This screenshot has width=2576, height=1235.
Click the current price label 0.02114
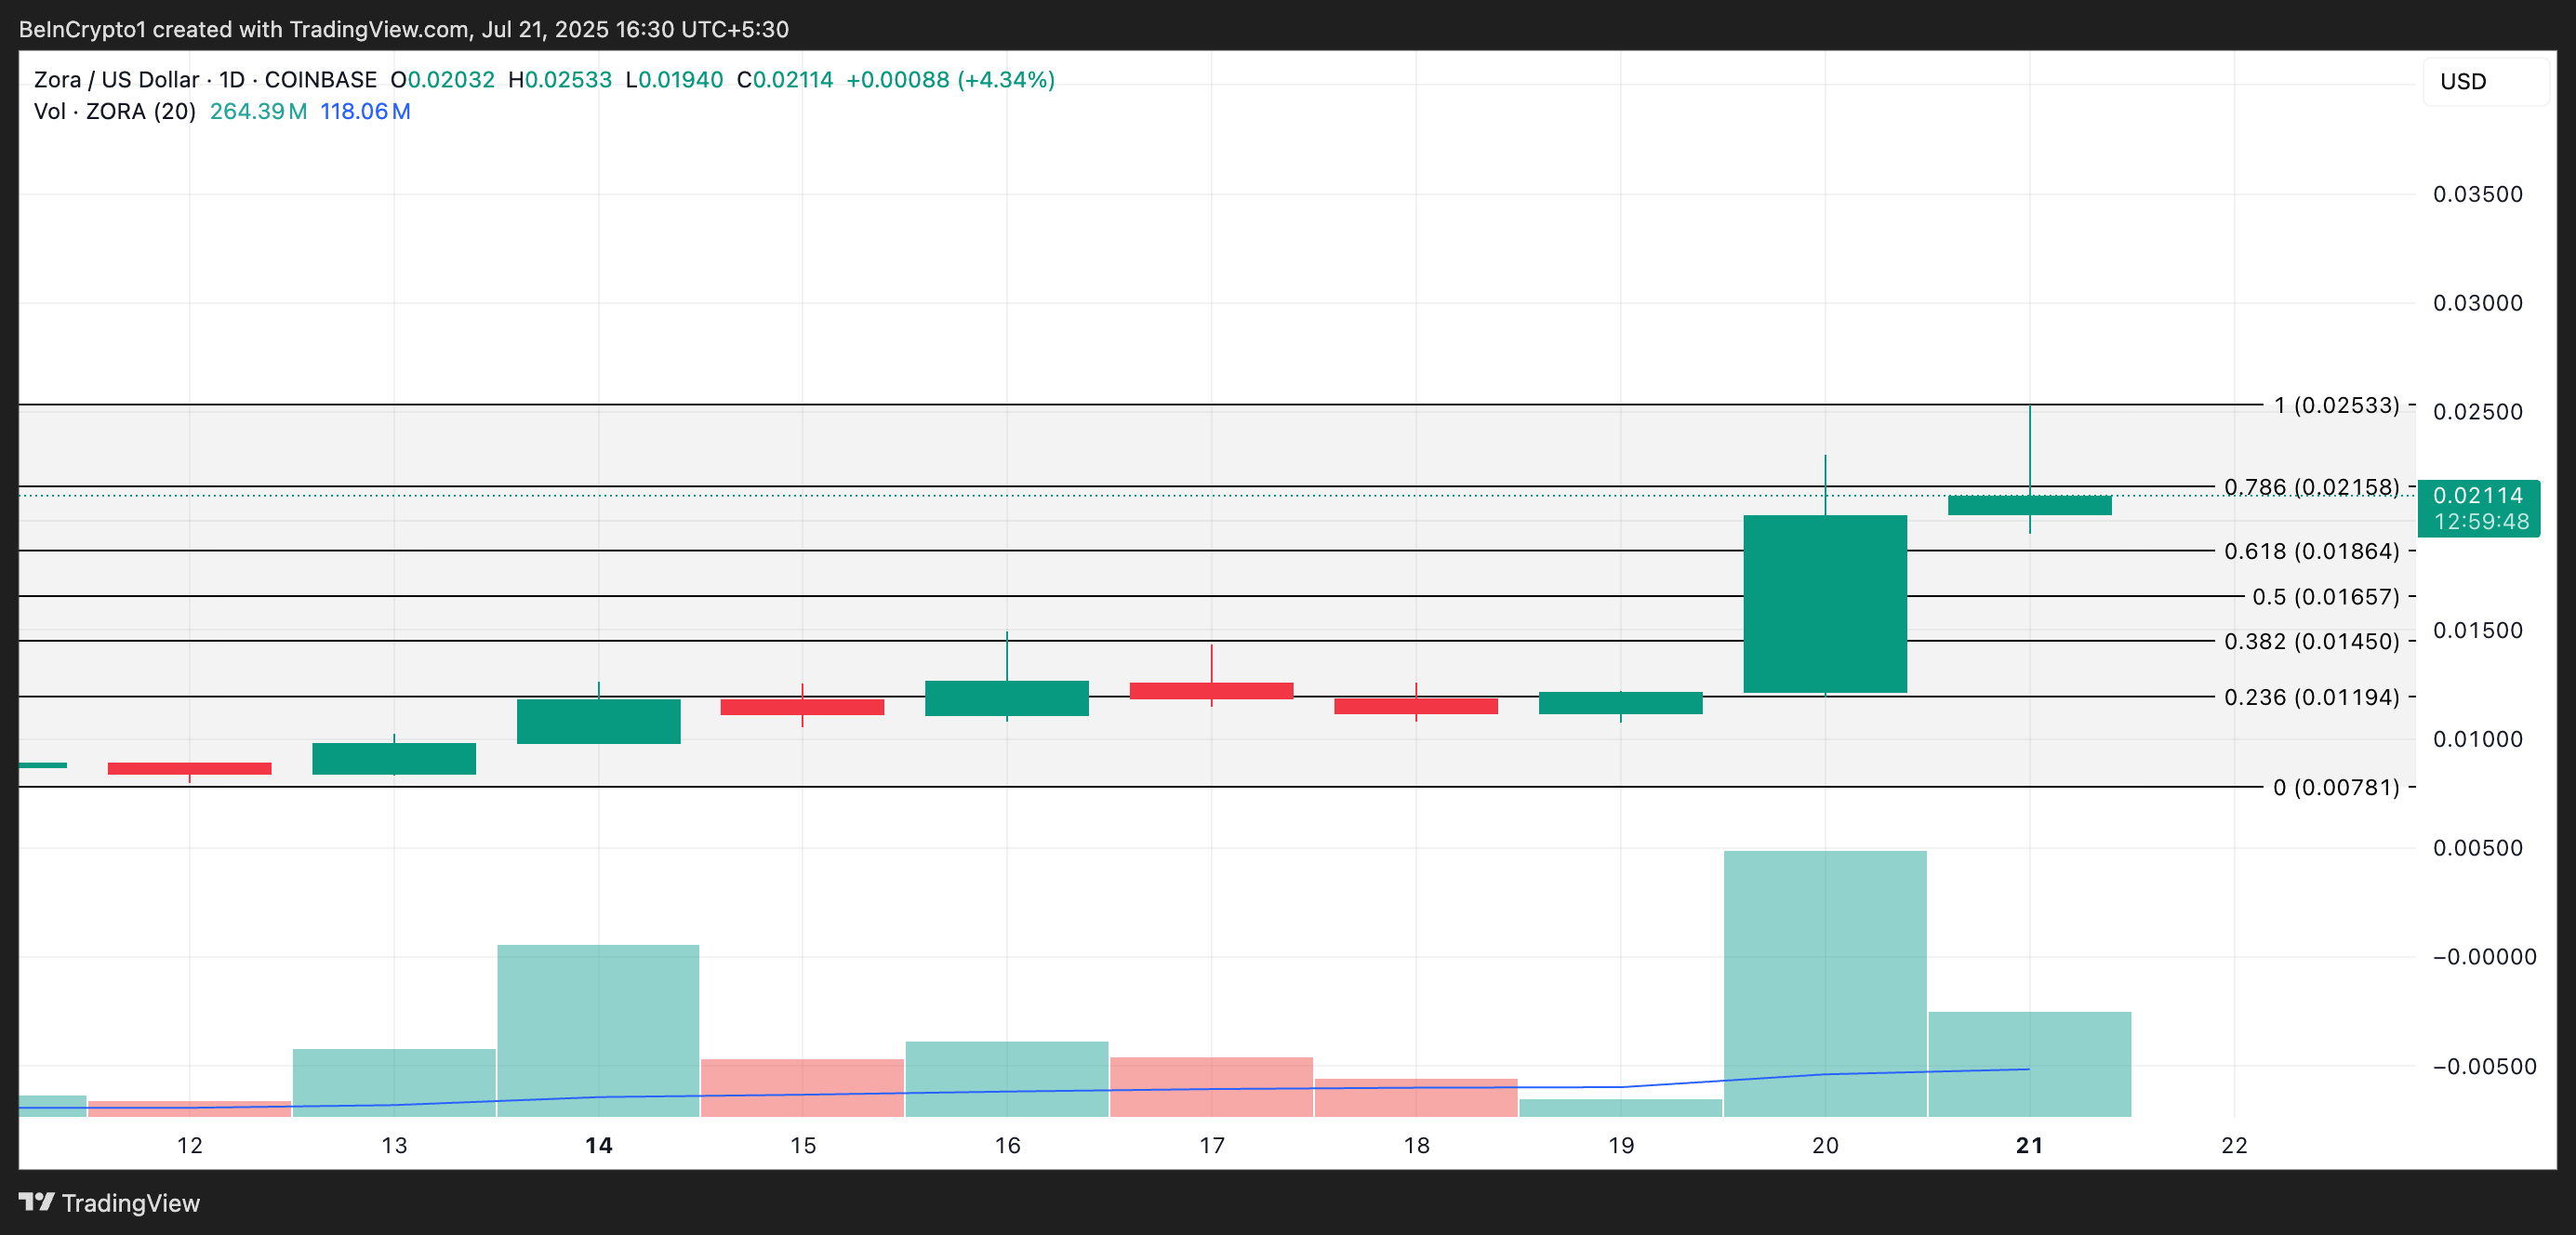[2480, 494]
